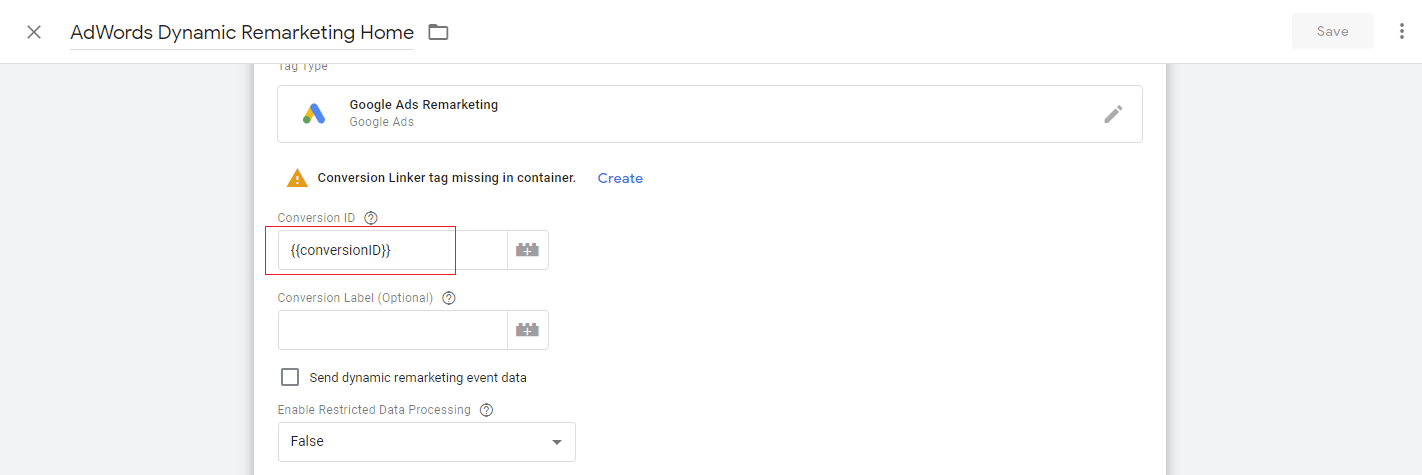Click the folder icon beside tag name

438,32
